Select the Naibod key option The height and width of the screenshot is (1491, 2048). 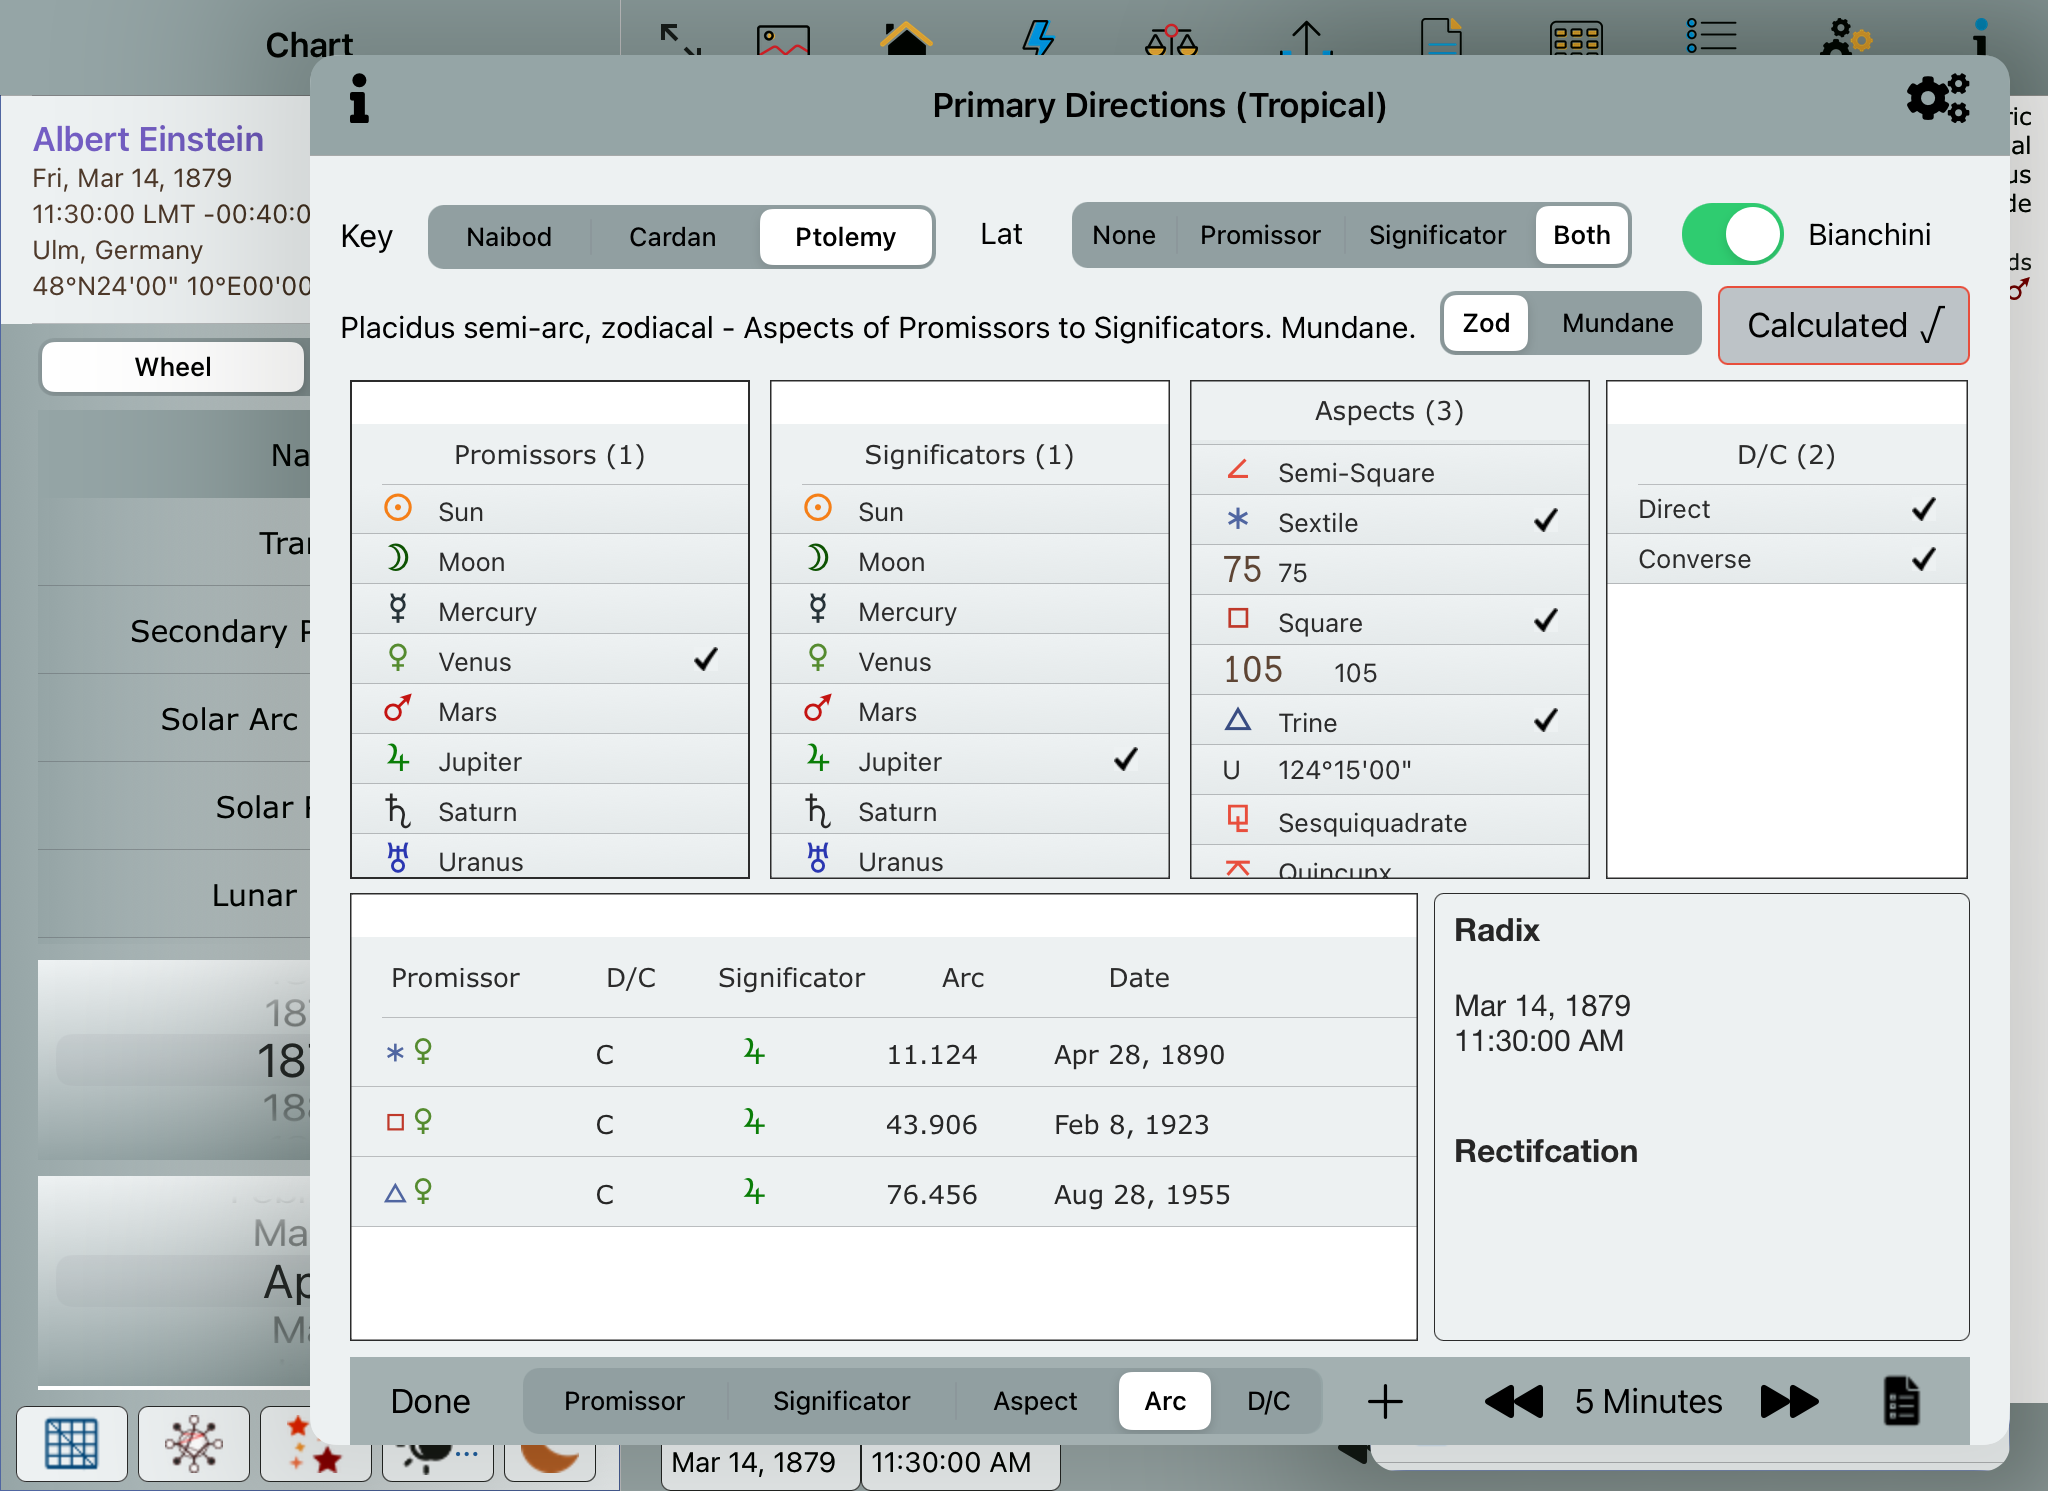(509, 237)
